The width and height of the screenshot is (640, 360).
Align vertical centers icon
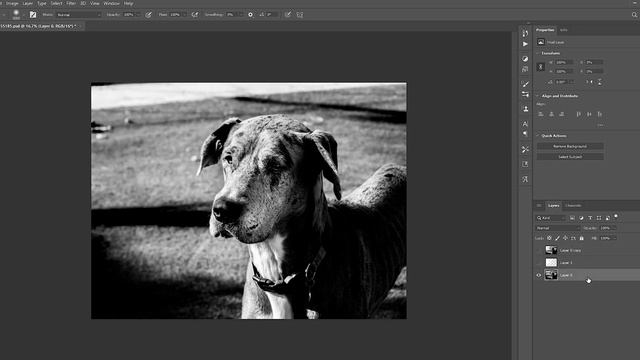point(589,114)
